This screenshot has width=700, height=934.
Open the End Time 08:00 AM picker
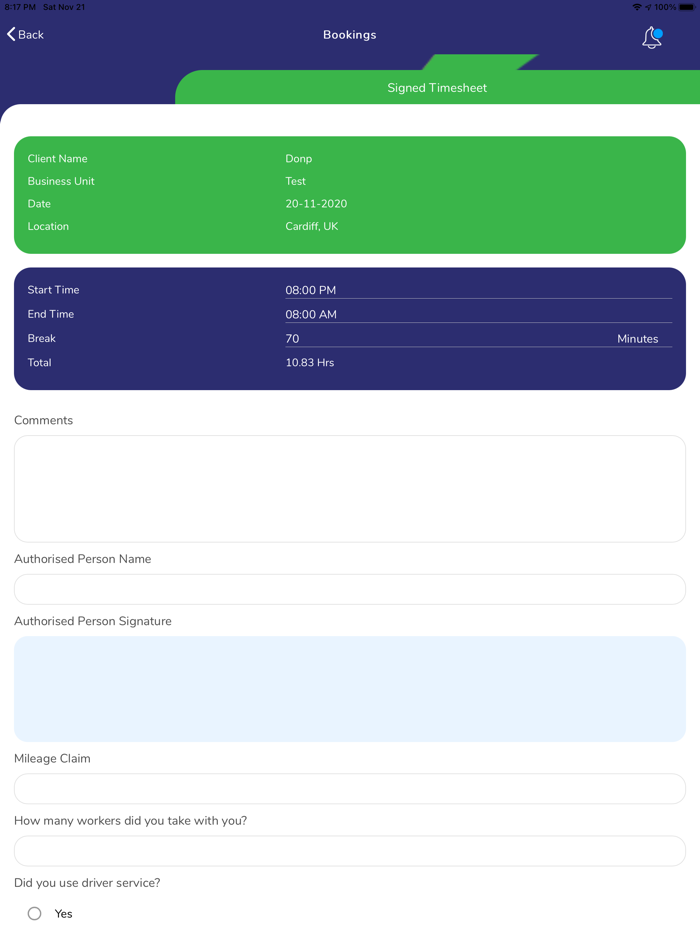[x=478, y=314]
